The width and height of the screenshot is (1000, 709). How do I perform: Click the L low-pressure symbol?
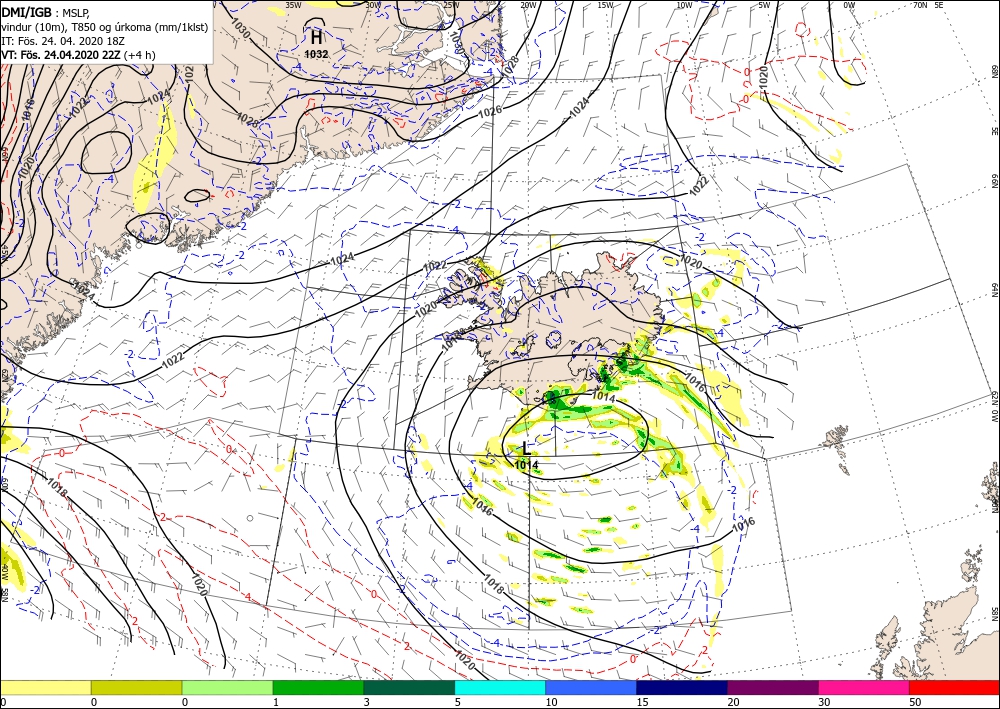(526, 448)
